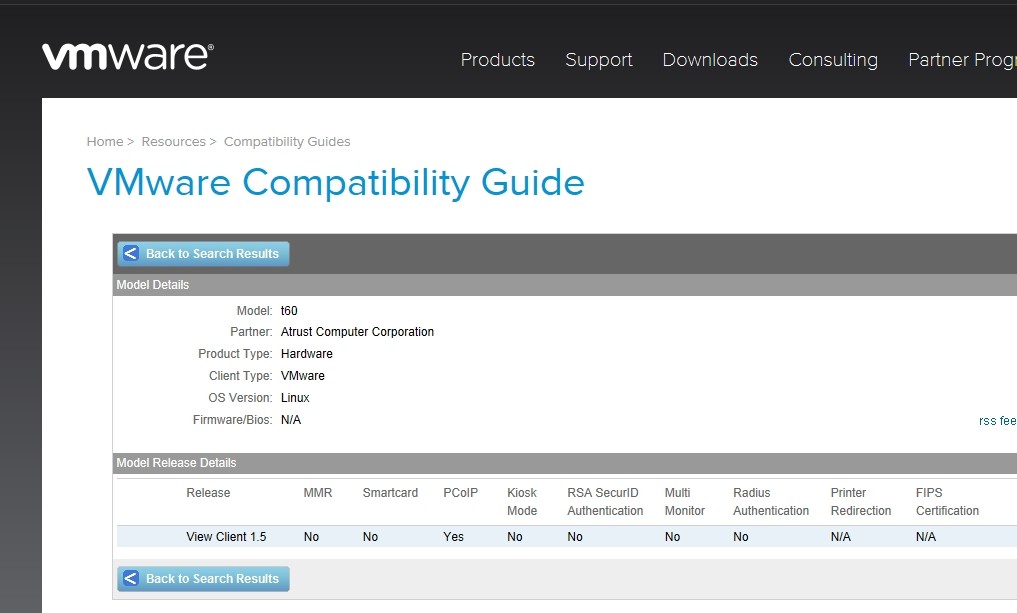Viewport: 1017px width, 613px height.
Task: Click the Partner: field label
Action: [x=251, y=331]
